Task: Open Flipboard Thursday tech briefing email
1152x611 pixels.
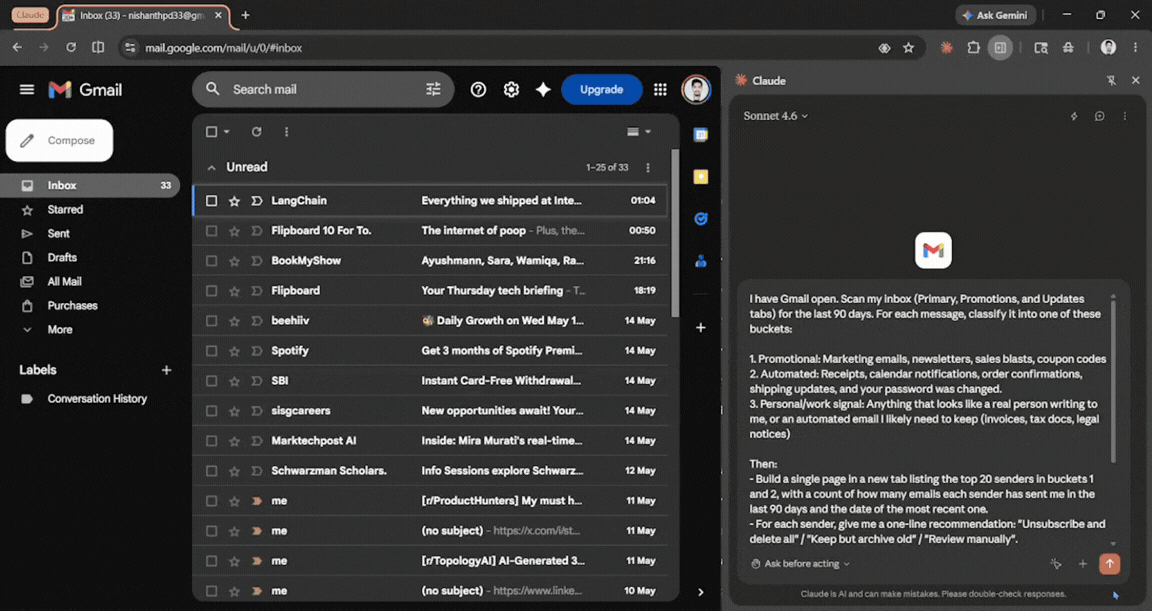Action: (431, 291)
